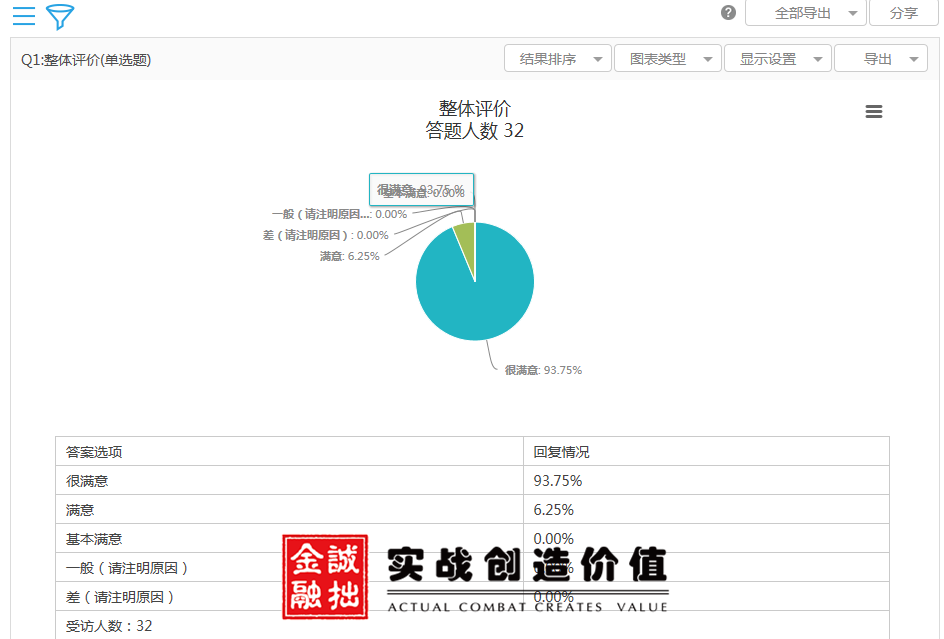Click the 回复情况 column header
Screen dimensions: 944x639
[x=561, y=452]
